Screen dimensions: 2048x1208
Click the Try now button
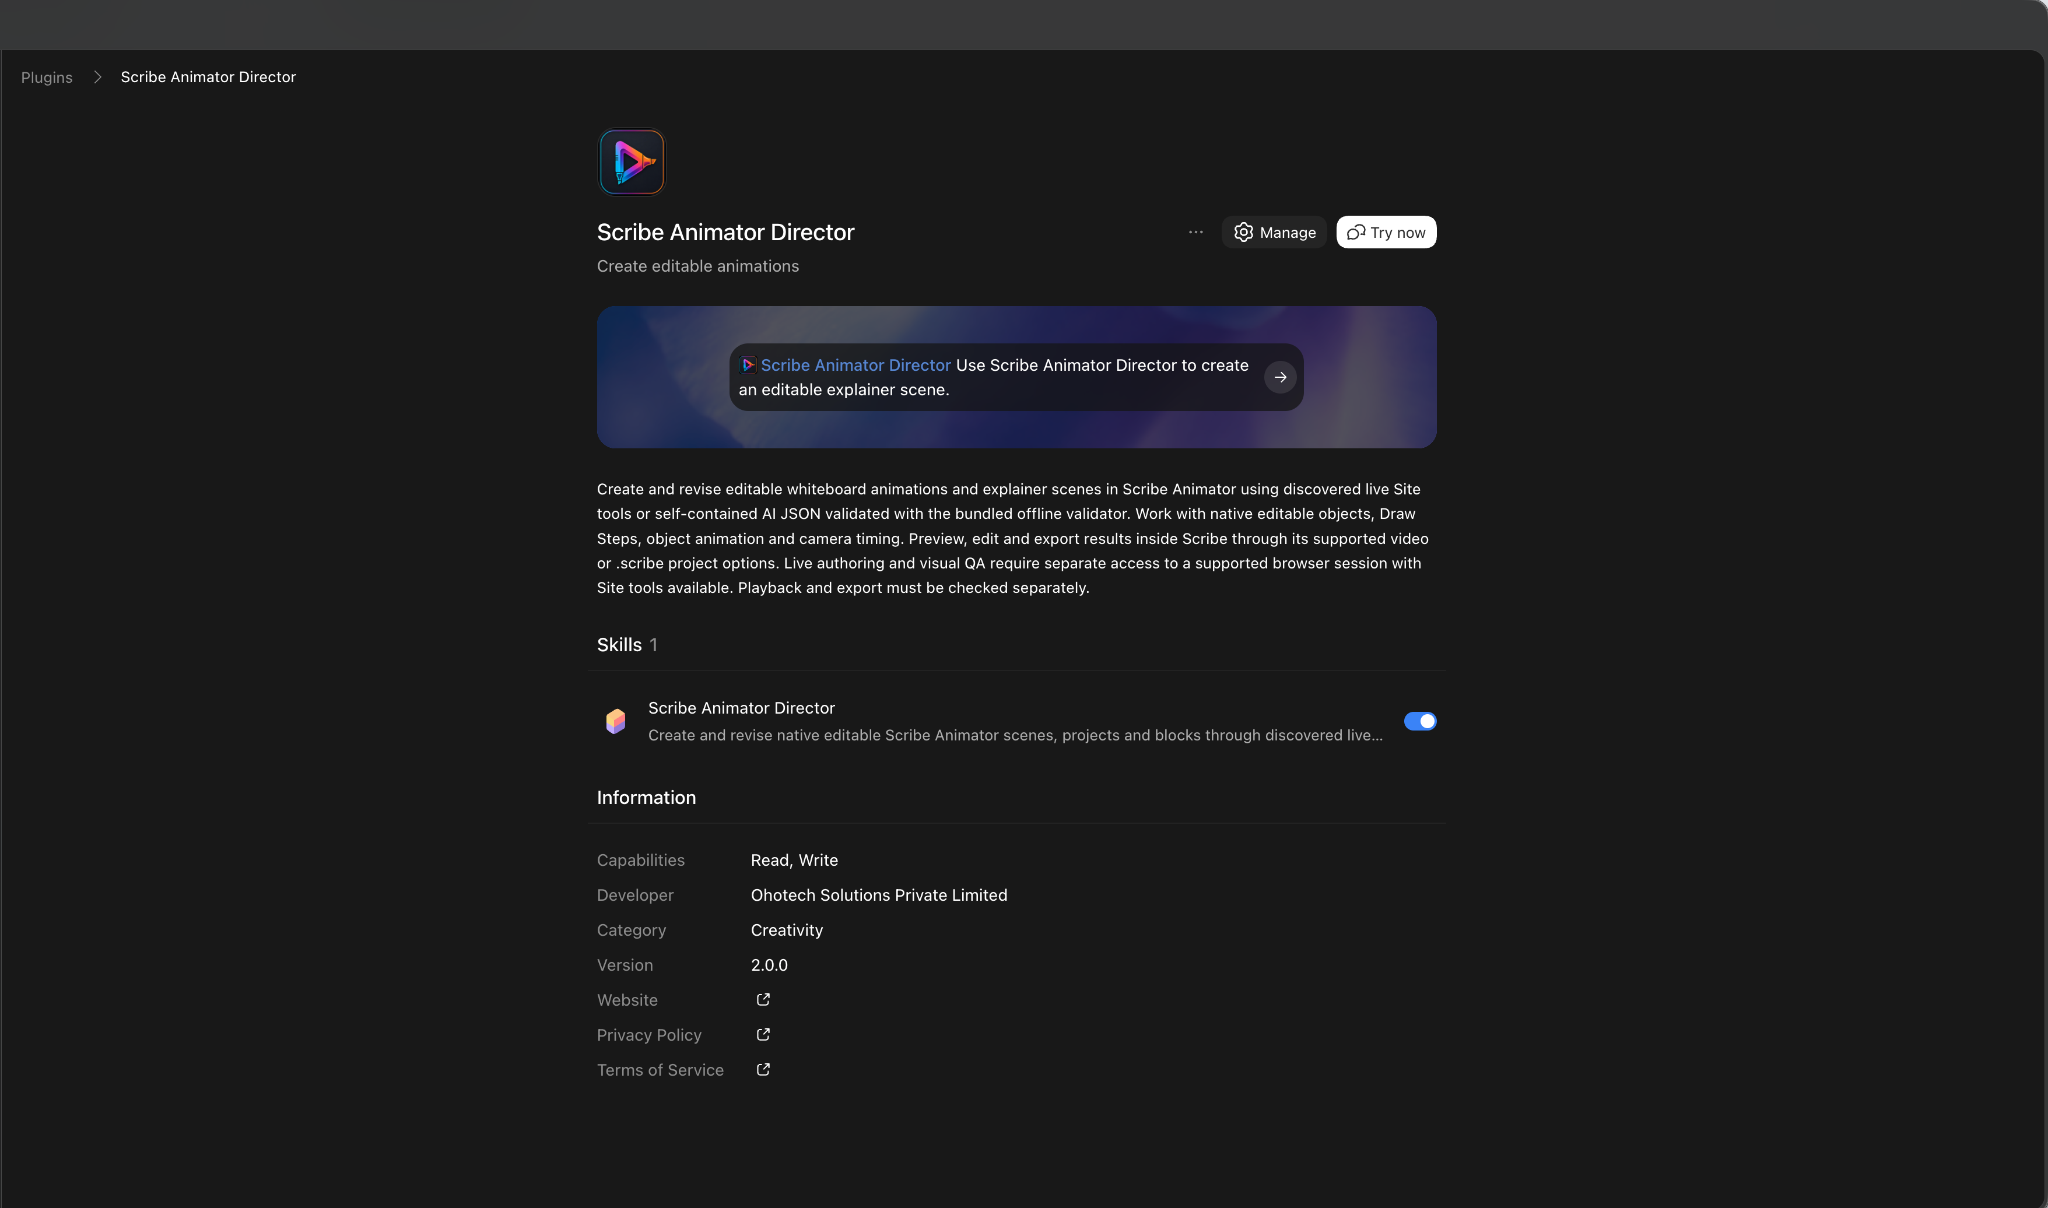click(x=1386, y=232)
